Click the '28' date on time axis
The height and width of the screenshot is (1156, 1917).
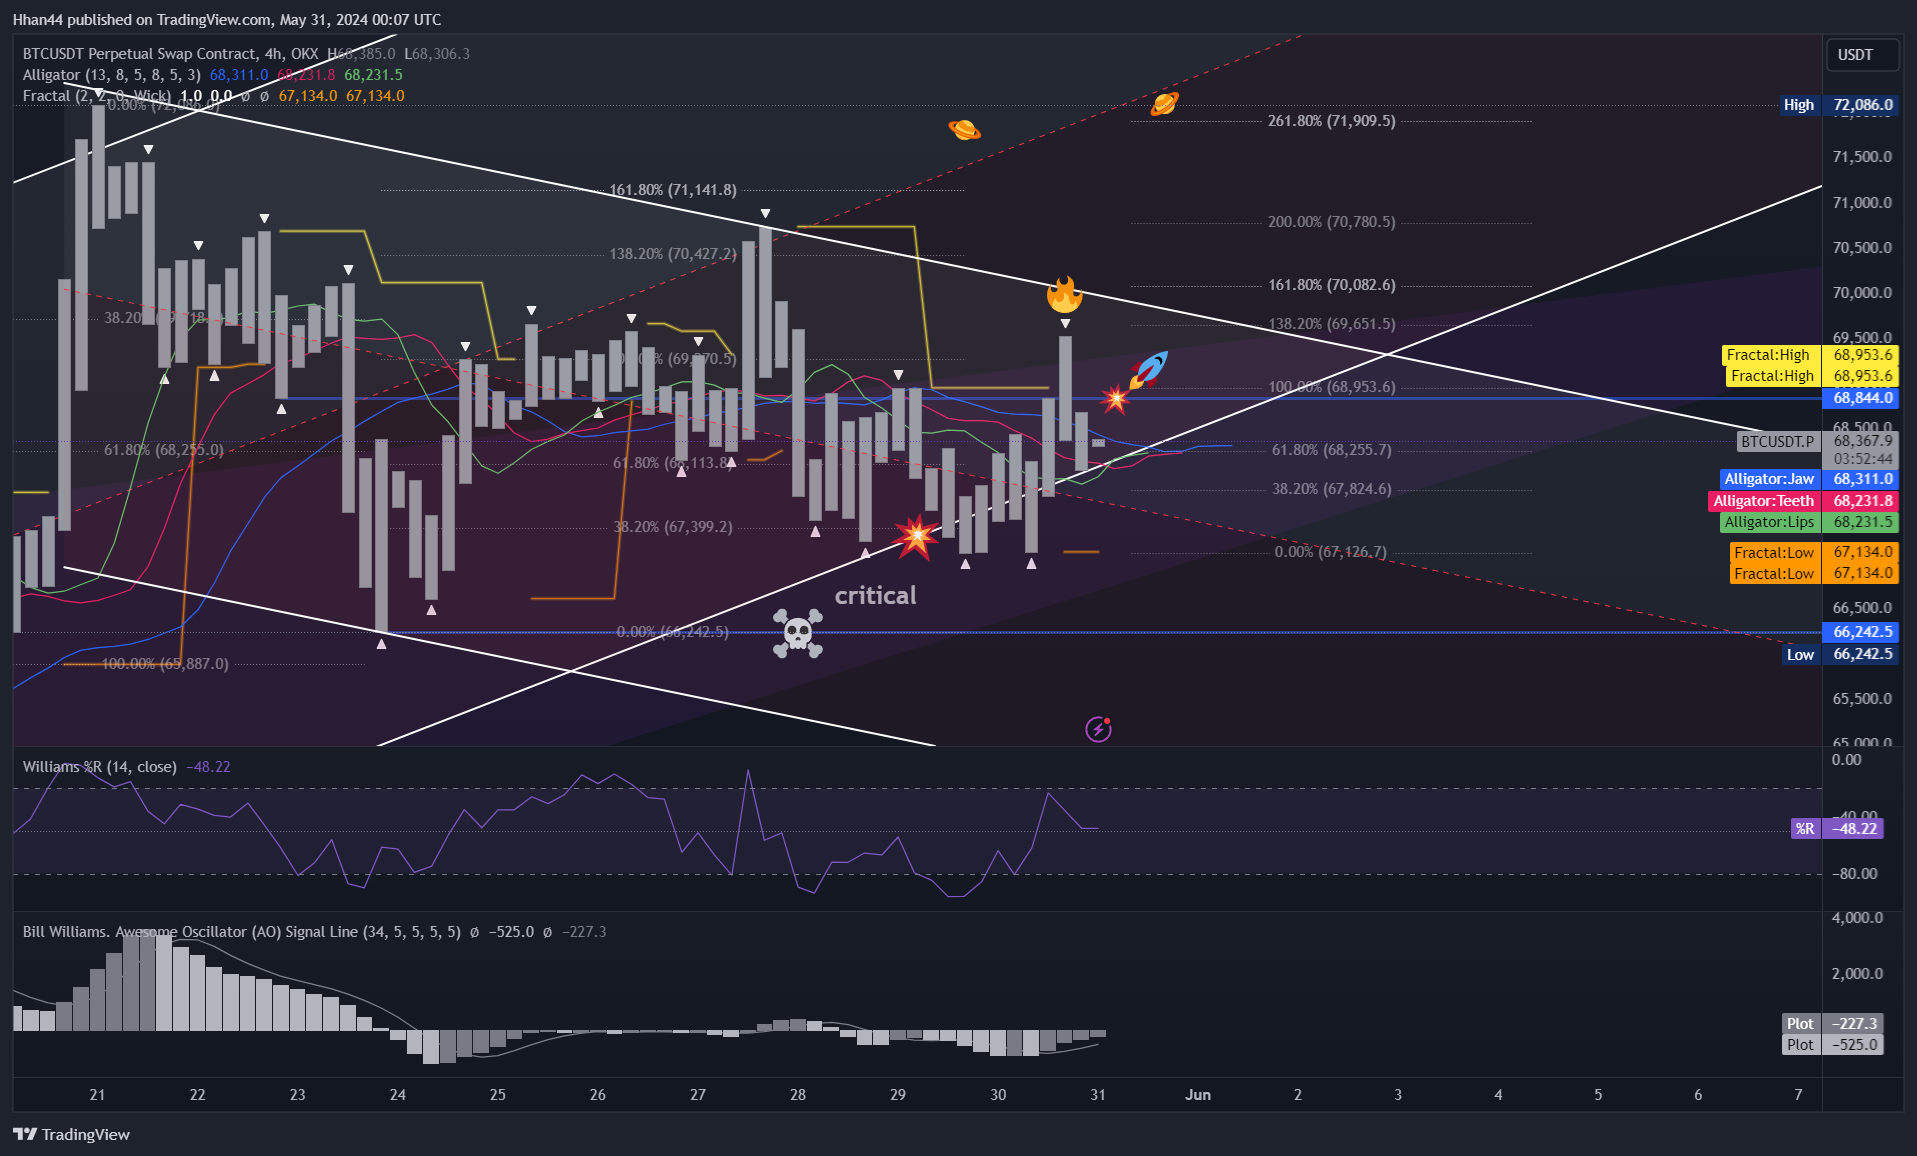point(797,1095)
